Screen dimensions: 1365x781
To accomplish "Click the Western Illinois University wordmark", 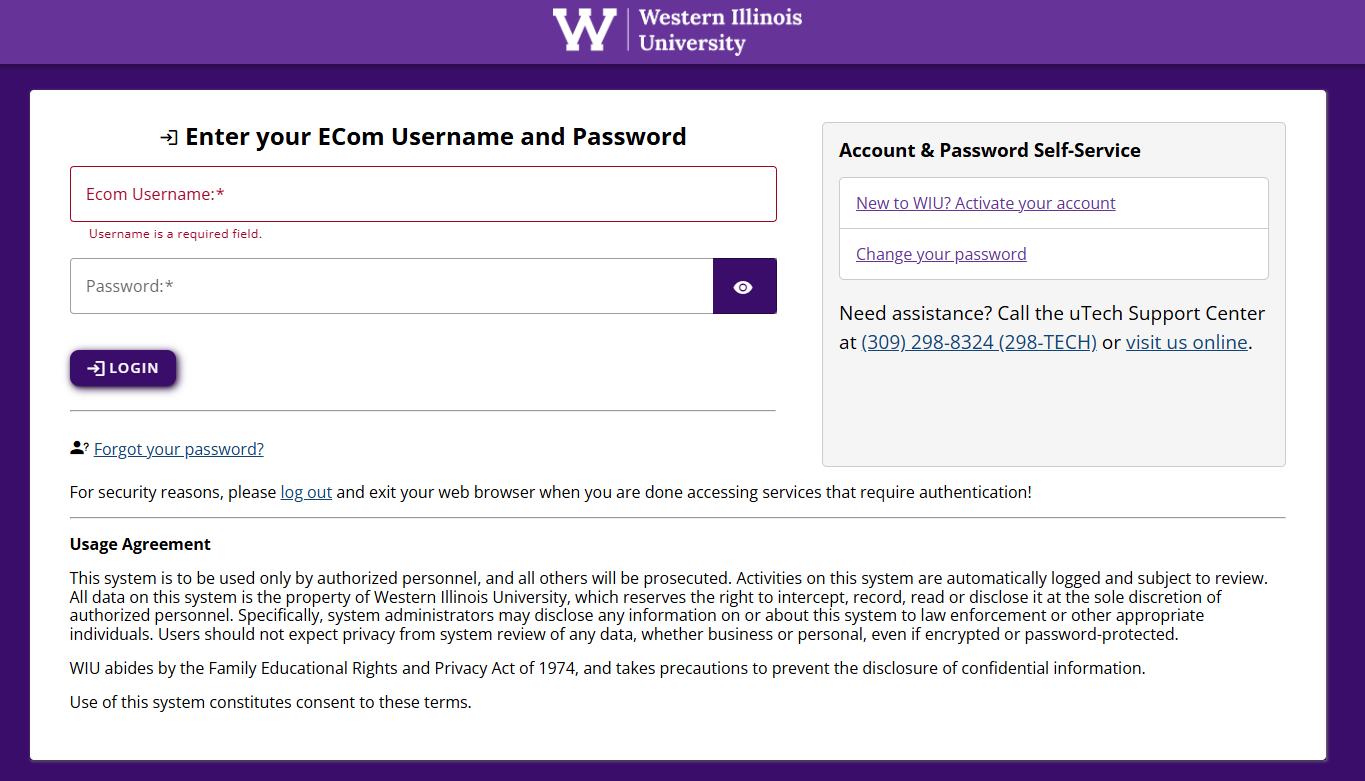I will 720,30.
